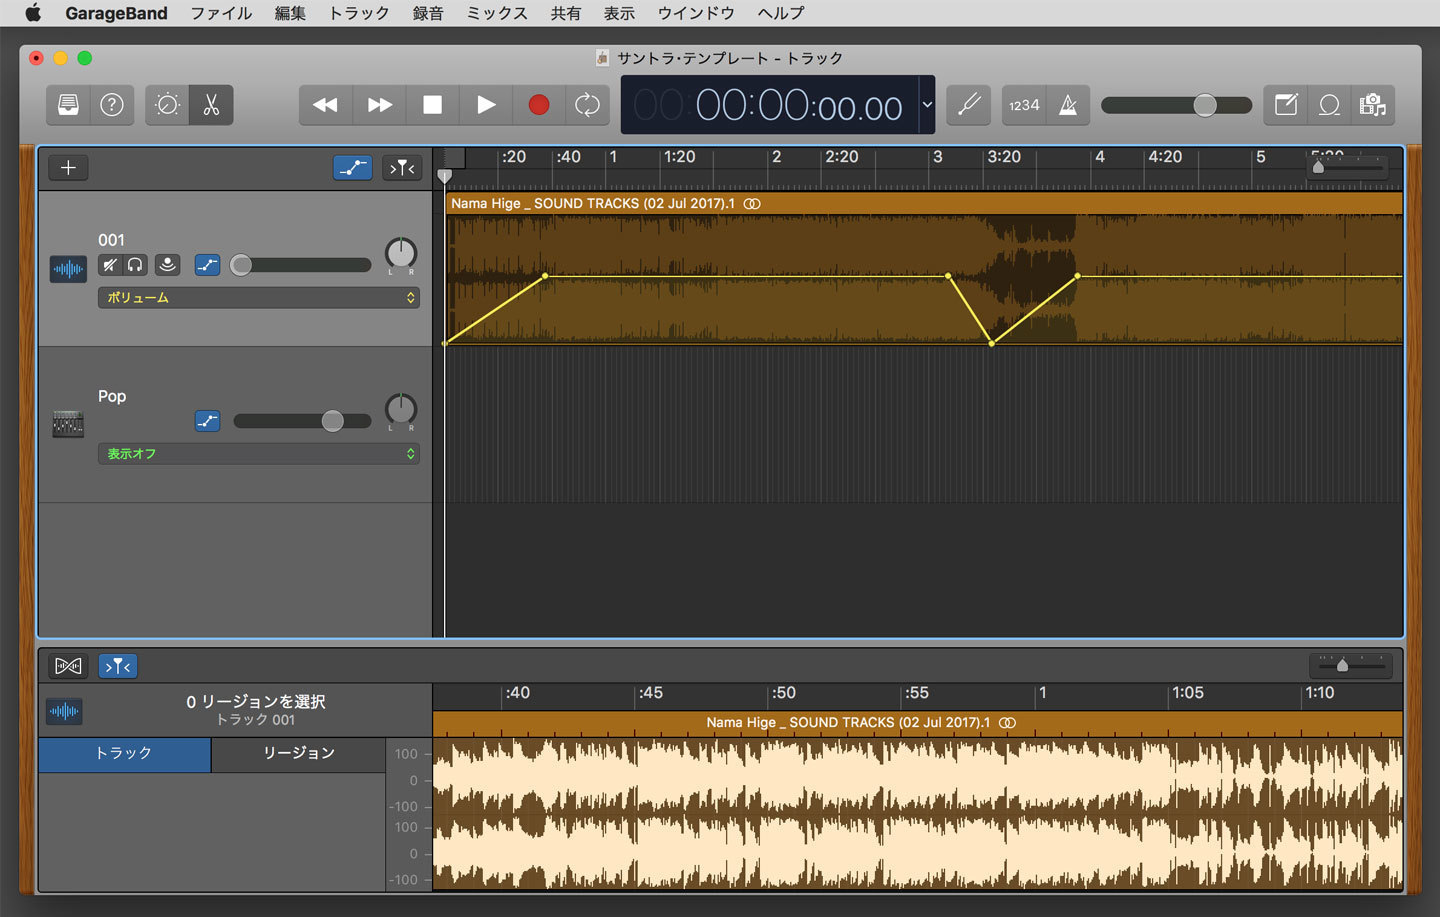
Task: Open the ボリューム automation parameter dropdown
Action: coord(259,298)
